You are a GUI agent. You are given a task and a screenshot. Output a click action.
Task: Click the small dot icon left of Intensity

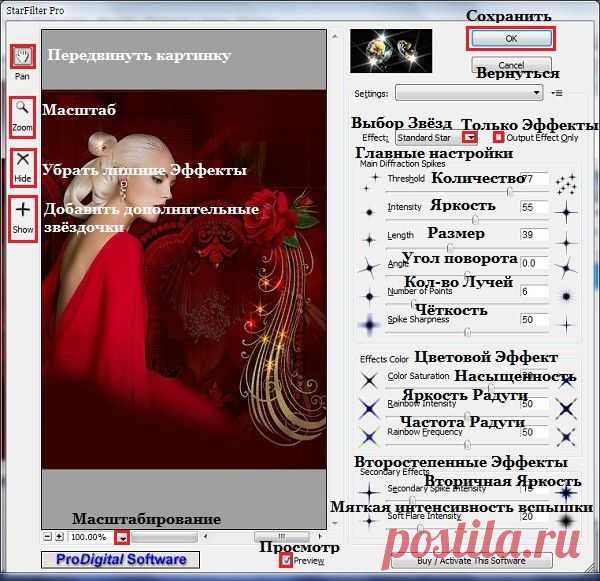coord(369,212)
